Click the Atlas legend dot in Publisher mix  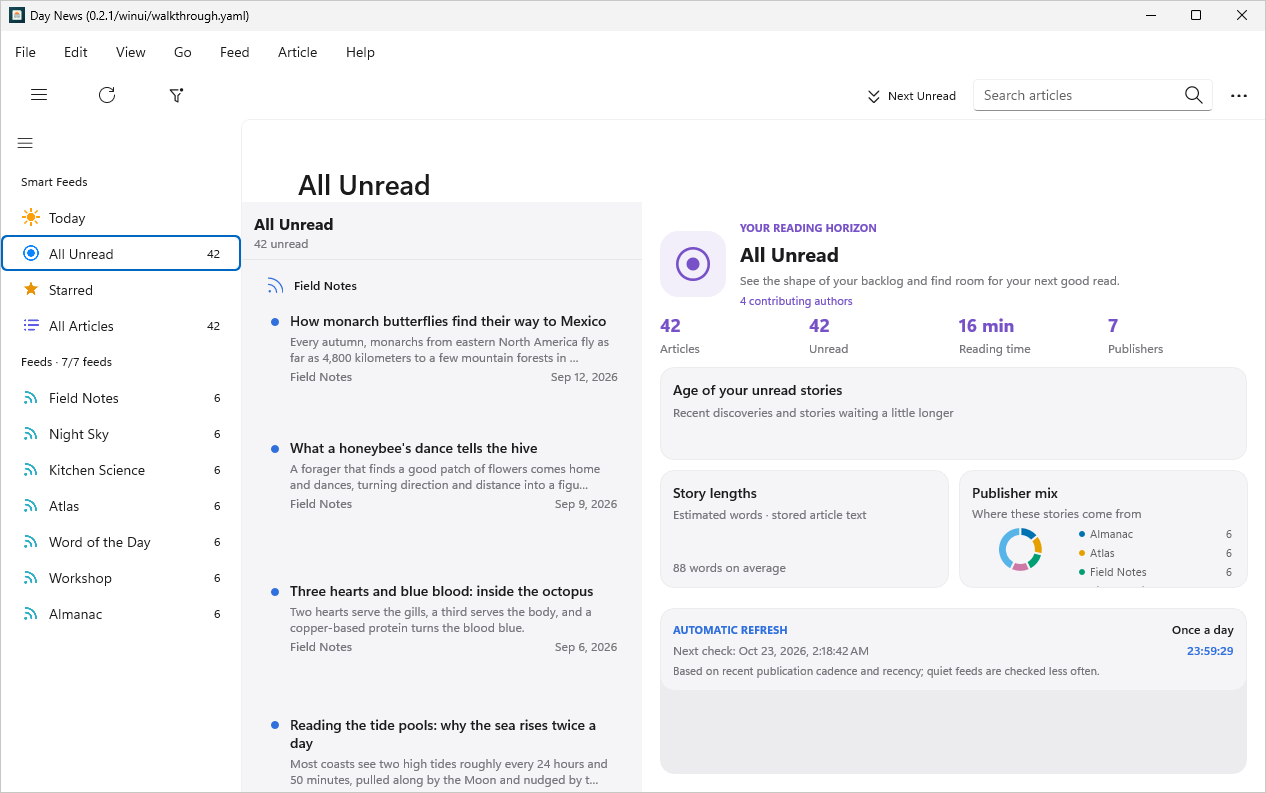click(1082, 553)
